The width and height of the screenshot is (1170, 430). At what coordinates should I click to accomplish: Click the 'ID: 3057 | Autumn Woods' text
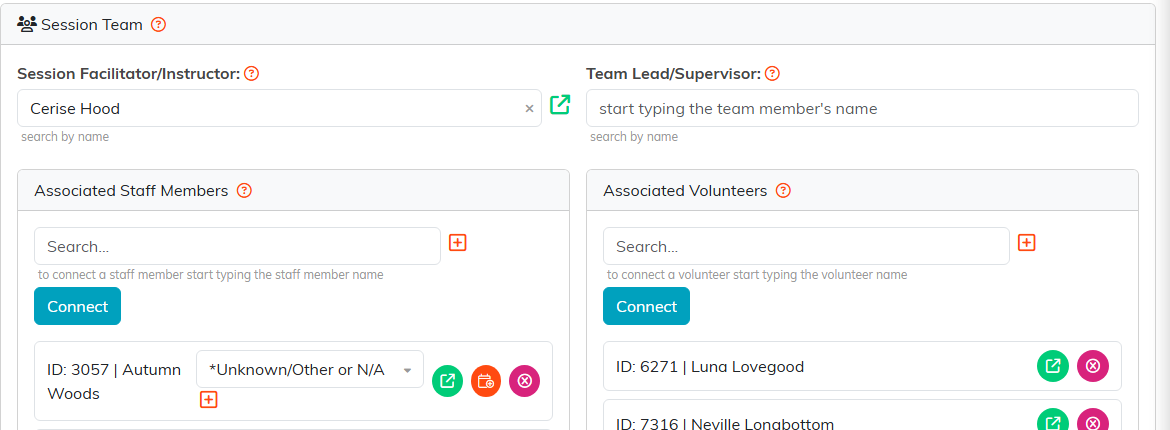tap(114, 381)
